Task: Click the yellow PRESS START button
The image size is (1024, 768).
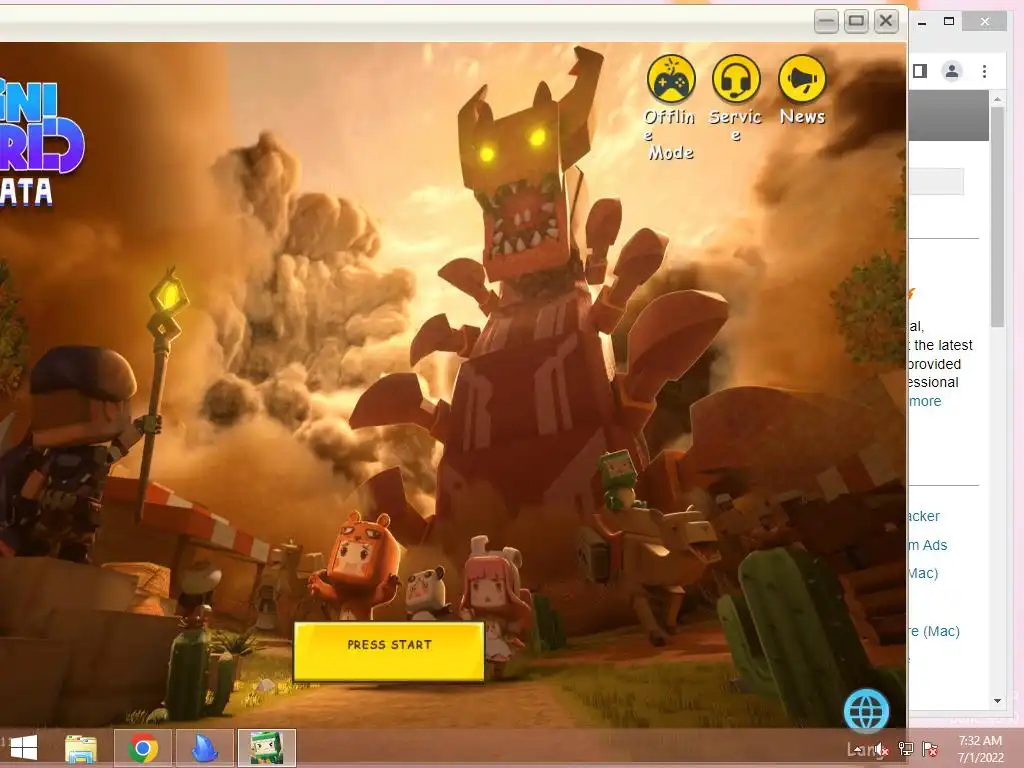Action: point(389,651)
